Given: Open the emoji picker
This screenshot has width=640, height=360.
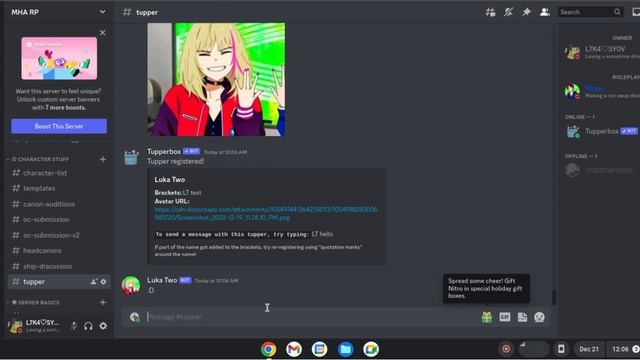Looking at the screenshot, I should click(539, 317).
